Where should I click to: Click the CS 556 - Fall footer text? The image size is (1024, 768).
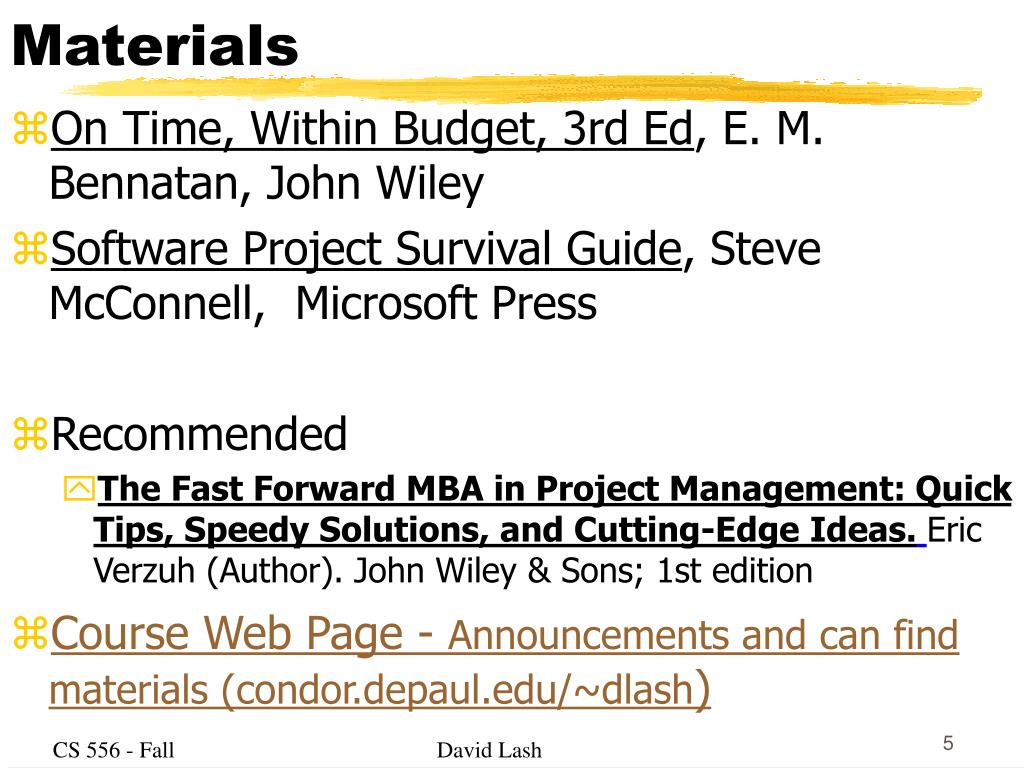114,750
